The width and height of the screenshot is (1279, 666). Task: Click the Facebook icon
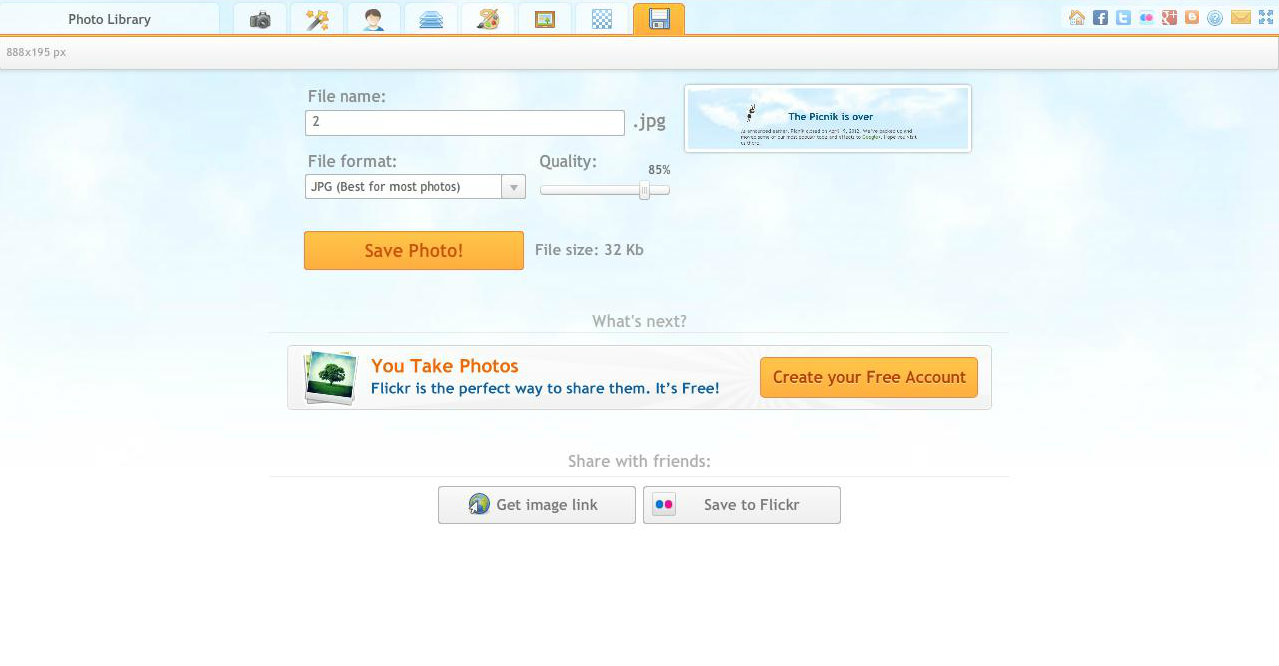(1100, 17)
